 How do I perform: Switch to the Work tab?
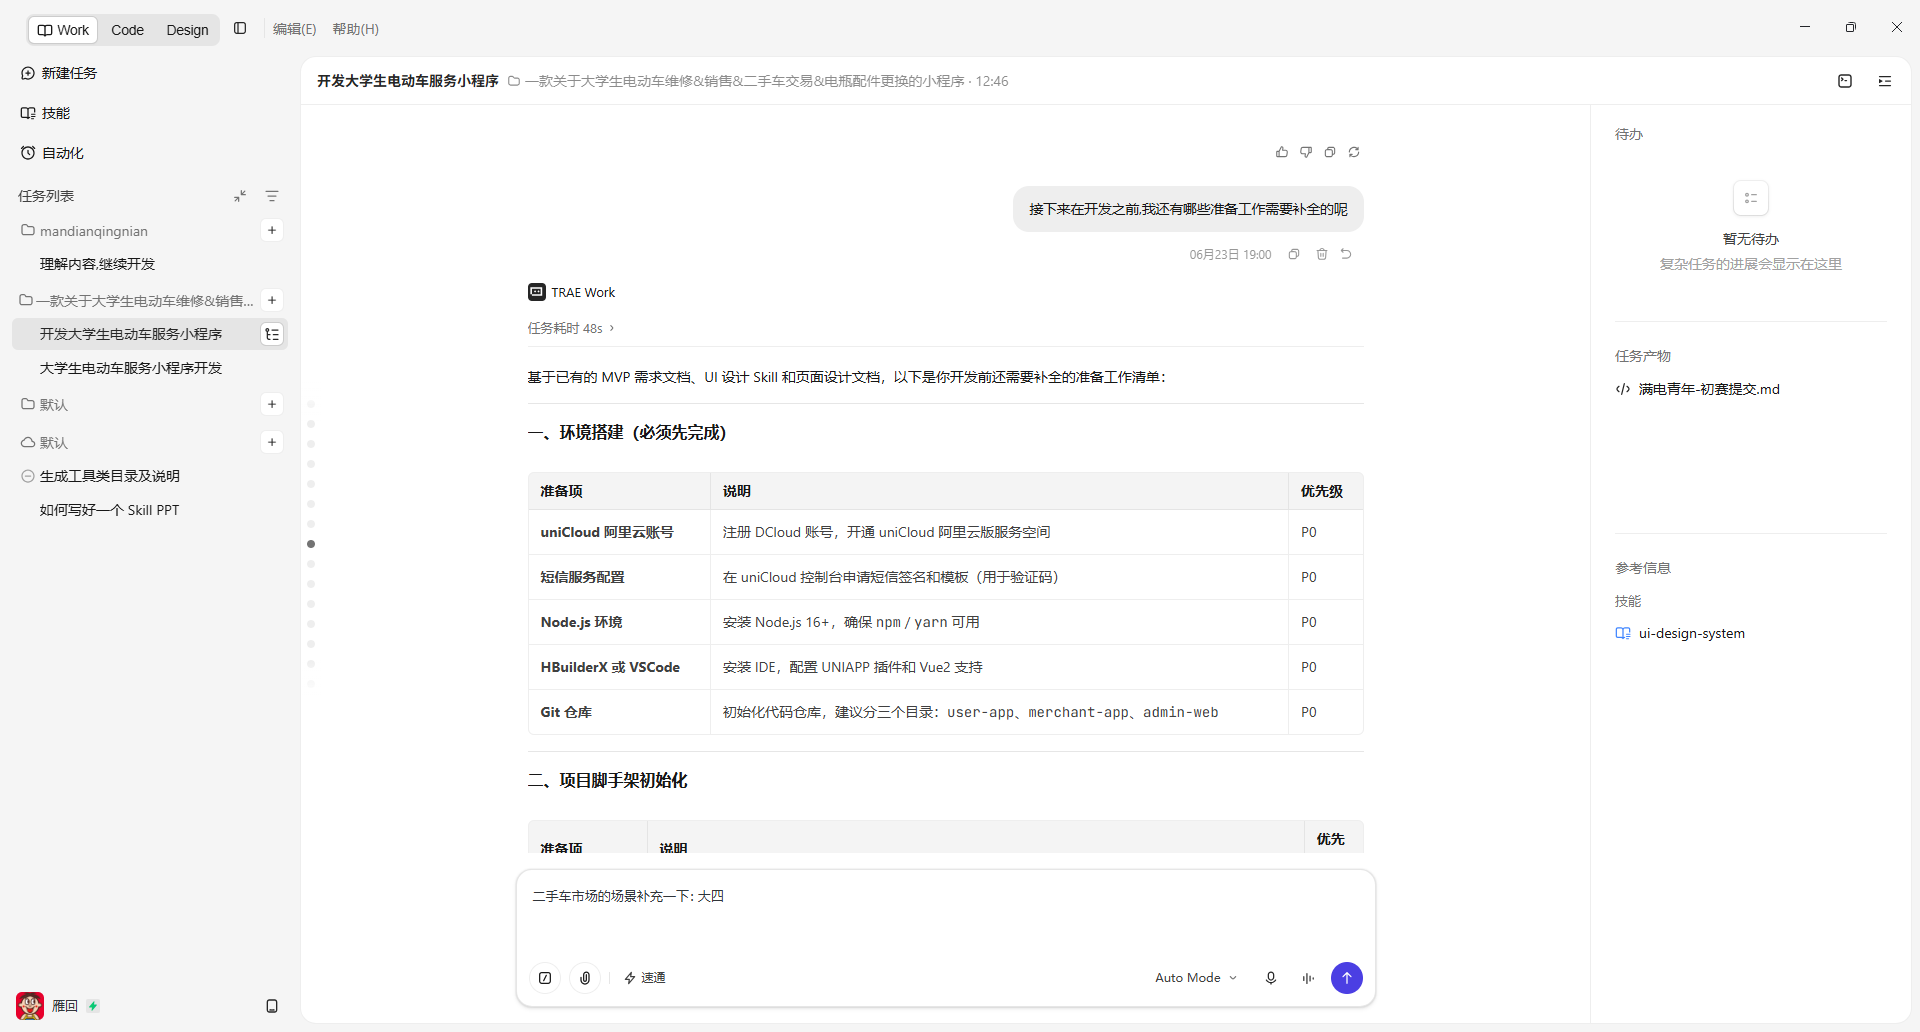pos(63,30)
